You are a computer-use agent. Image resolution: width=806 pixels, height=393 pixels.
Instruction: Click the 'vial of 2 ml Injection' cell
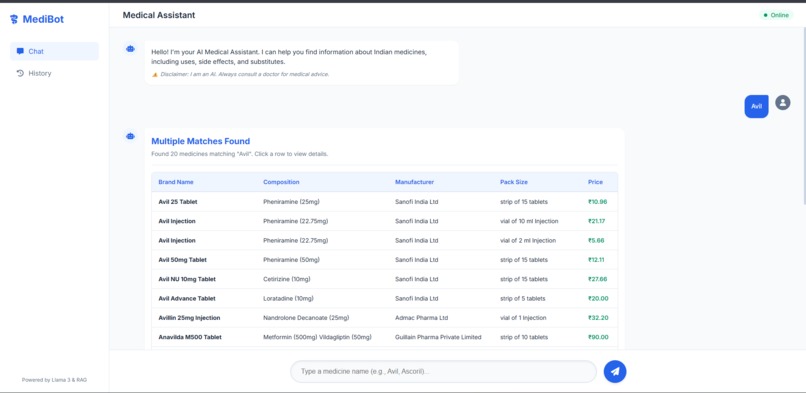pyautogui.click(x=527, y=240)
